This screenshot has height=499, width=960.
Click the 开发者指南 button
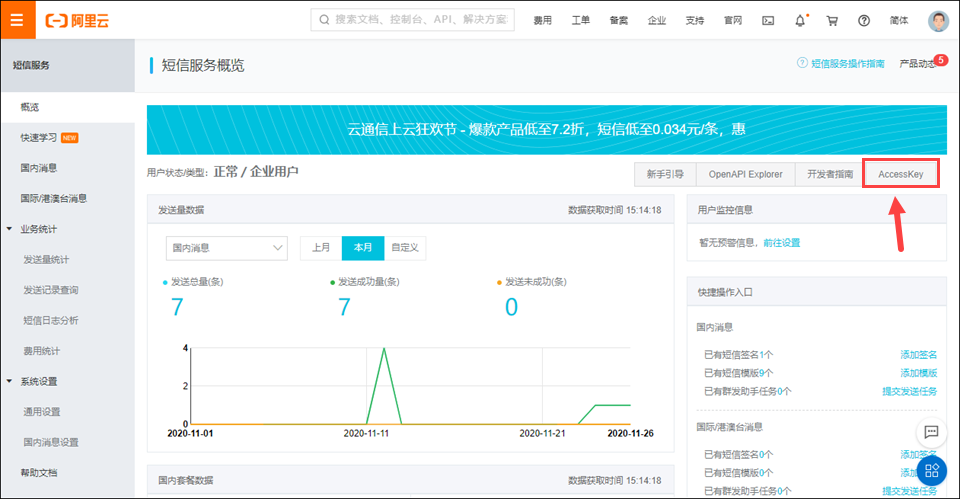tap(830, 174)
